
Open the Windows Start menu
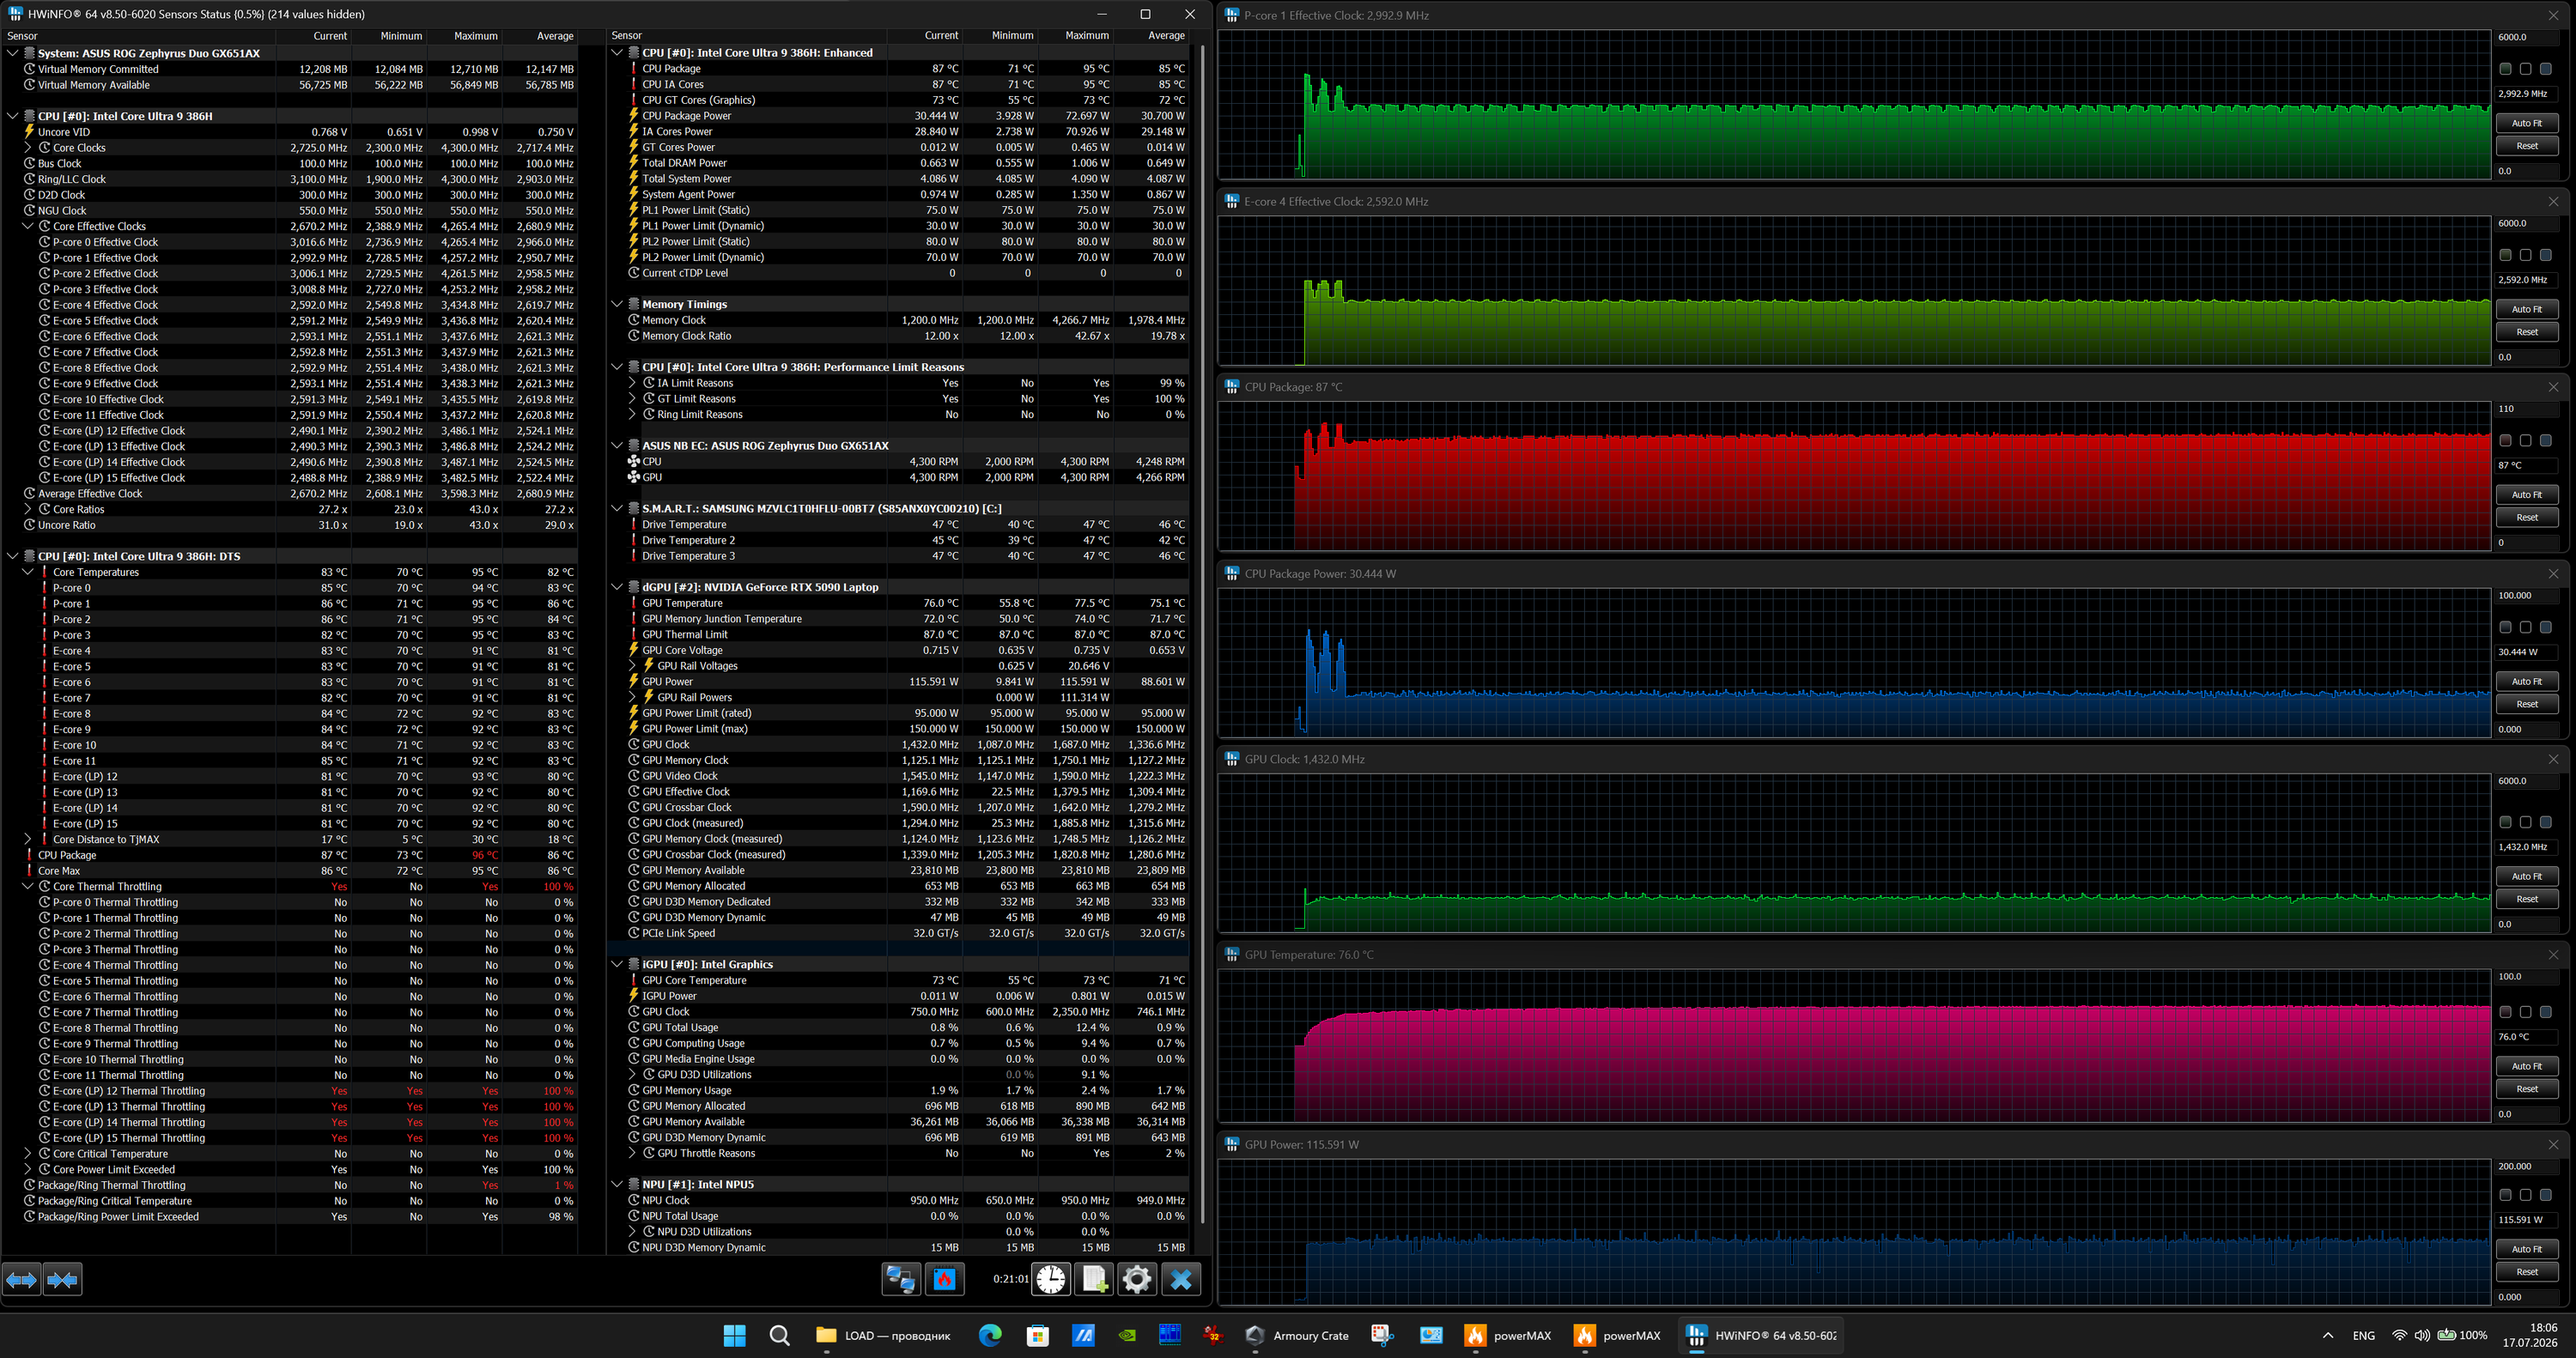735,1335
